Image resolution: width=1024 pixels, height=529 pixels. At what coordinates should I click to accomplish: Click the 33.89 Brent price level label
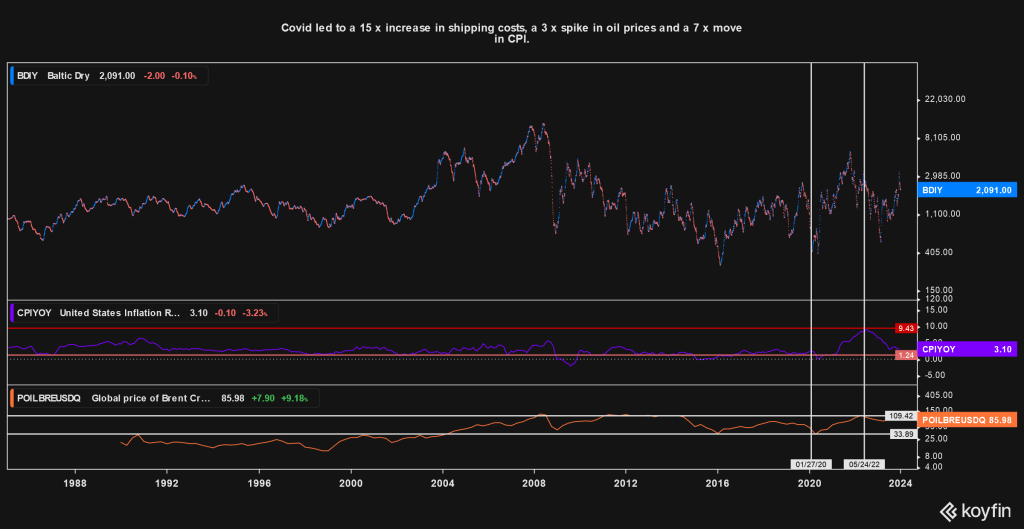click(901, 434)
